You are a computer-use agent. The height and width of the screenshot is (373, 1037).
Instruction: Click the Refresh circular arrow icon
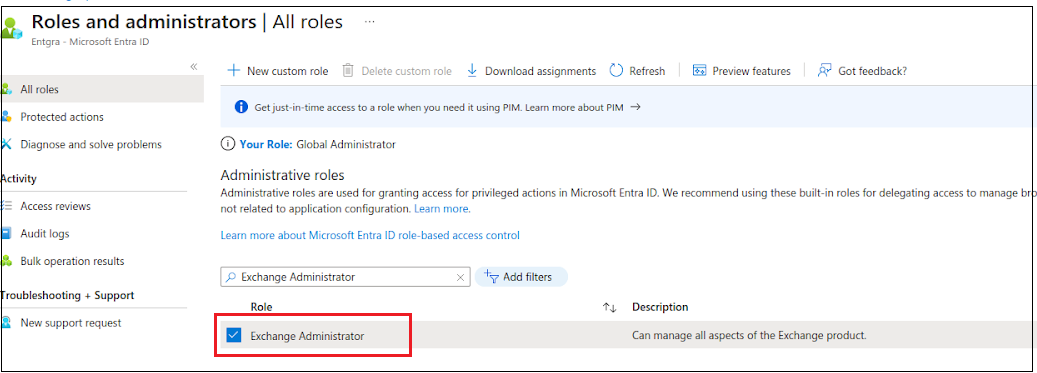(616, 71)
